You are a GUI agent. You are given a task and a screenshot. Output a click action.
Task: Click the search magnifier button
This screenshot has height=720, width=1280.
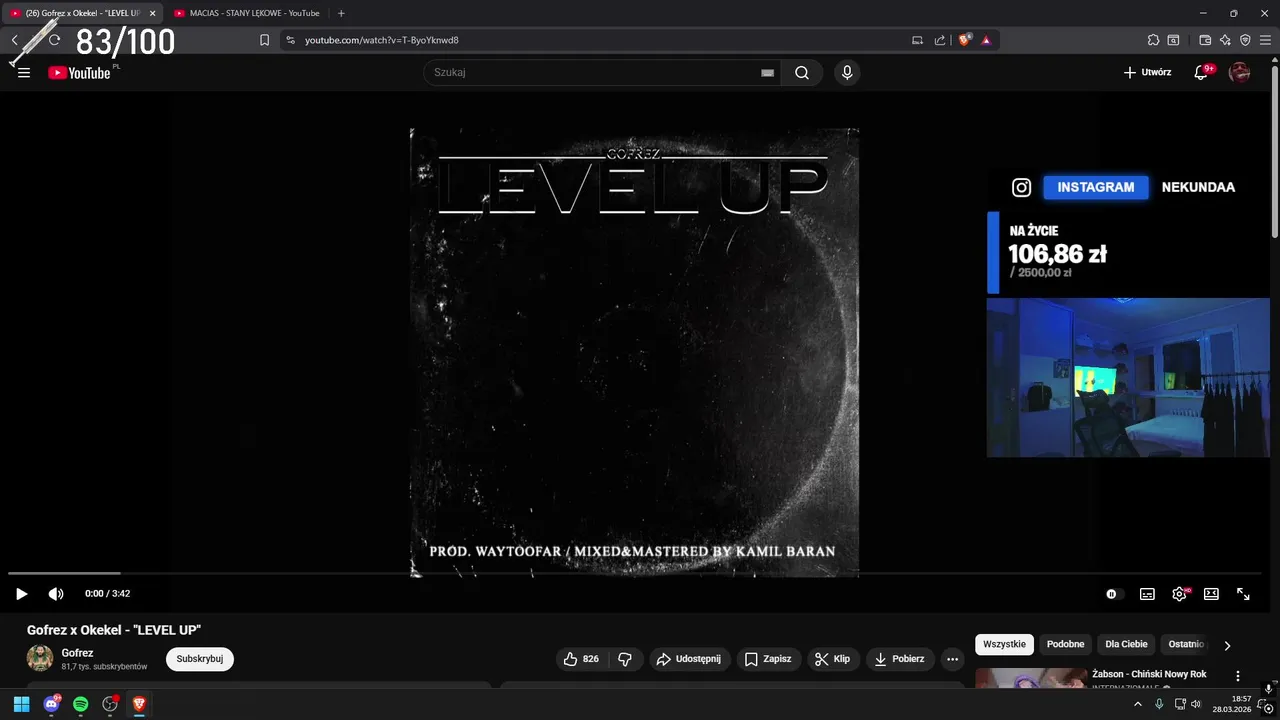click(802, 72)
